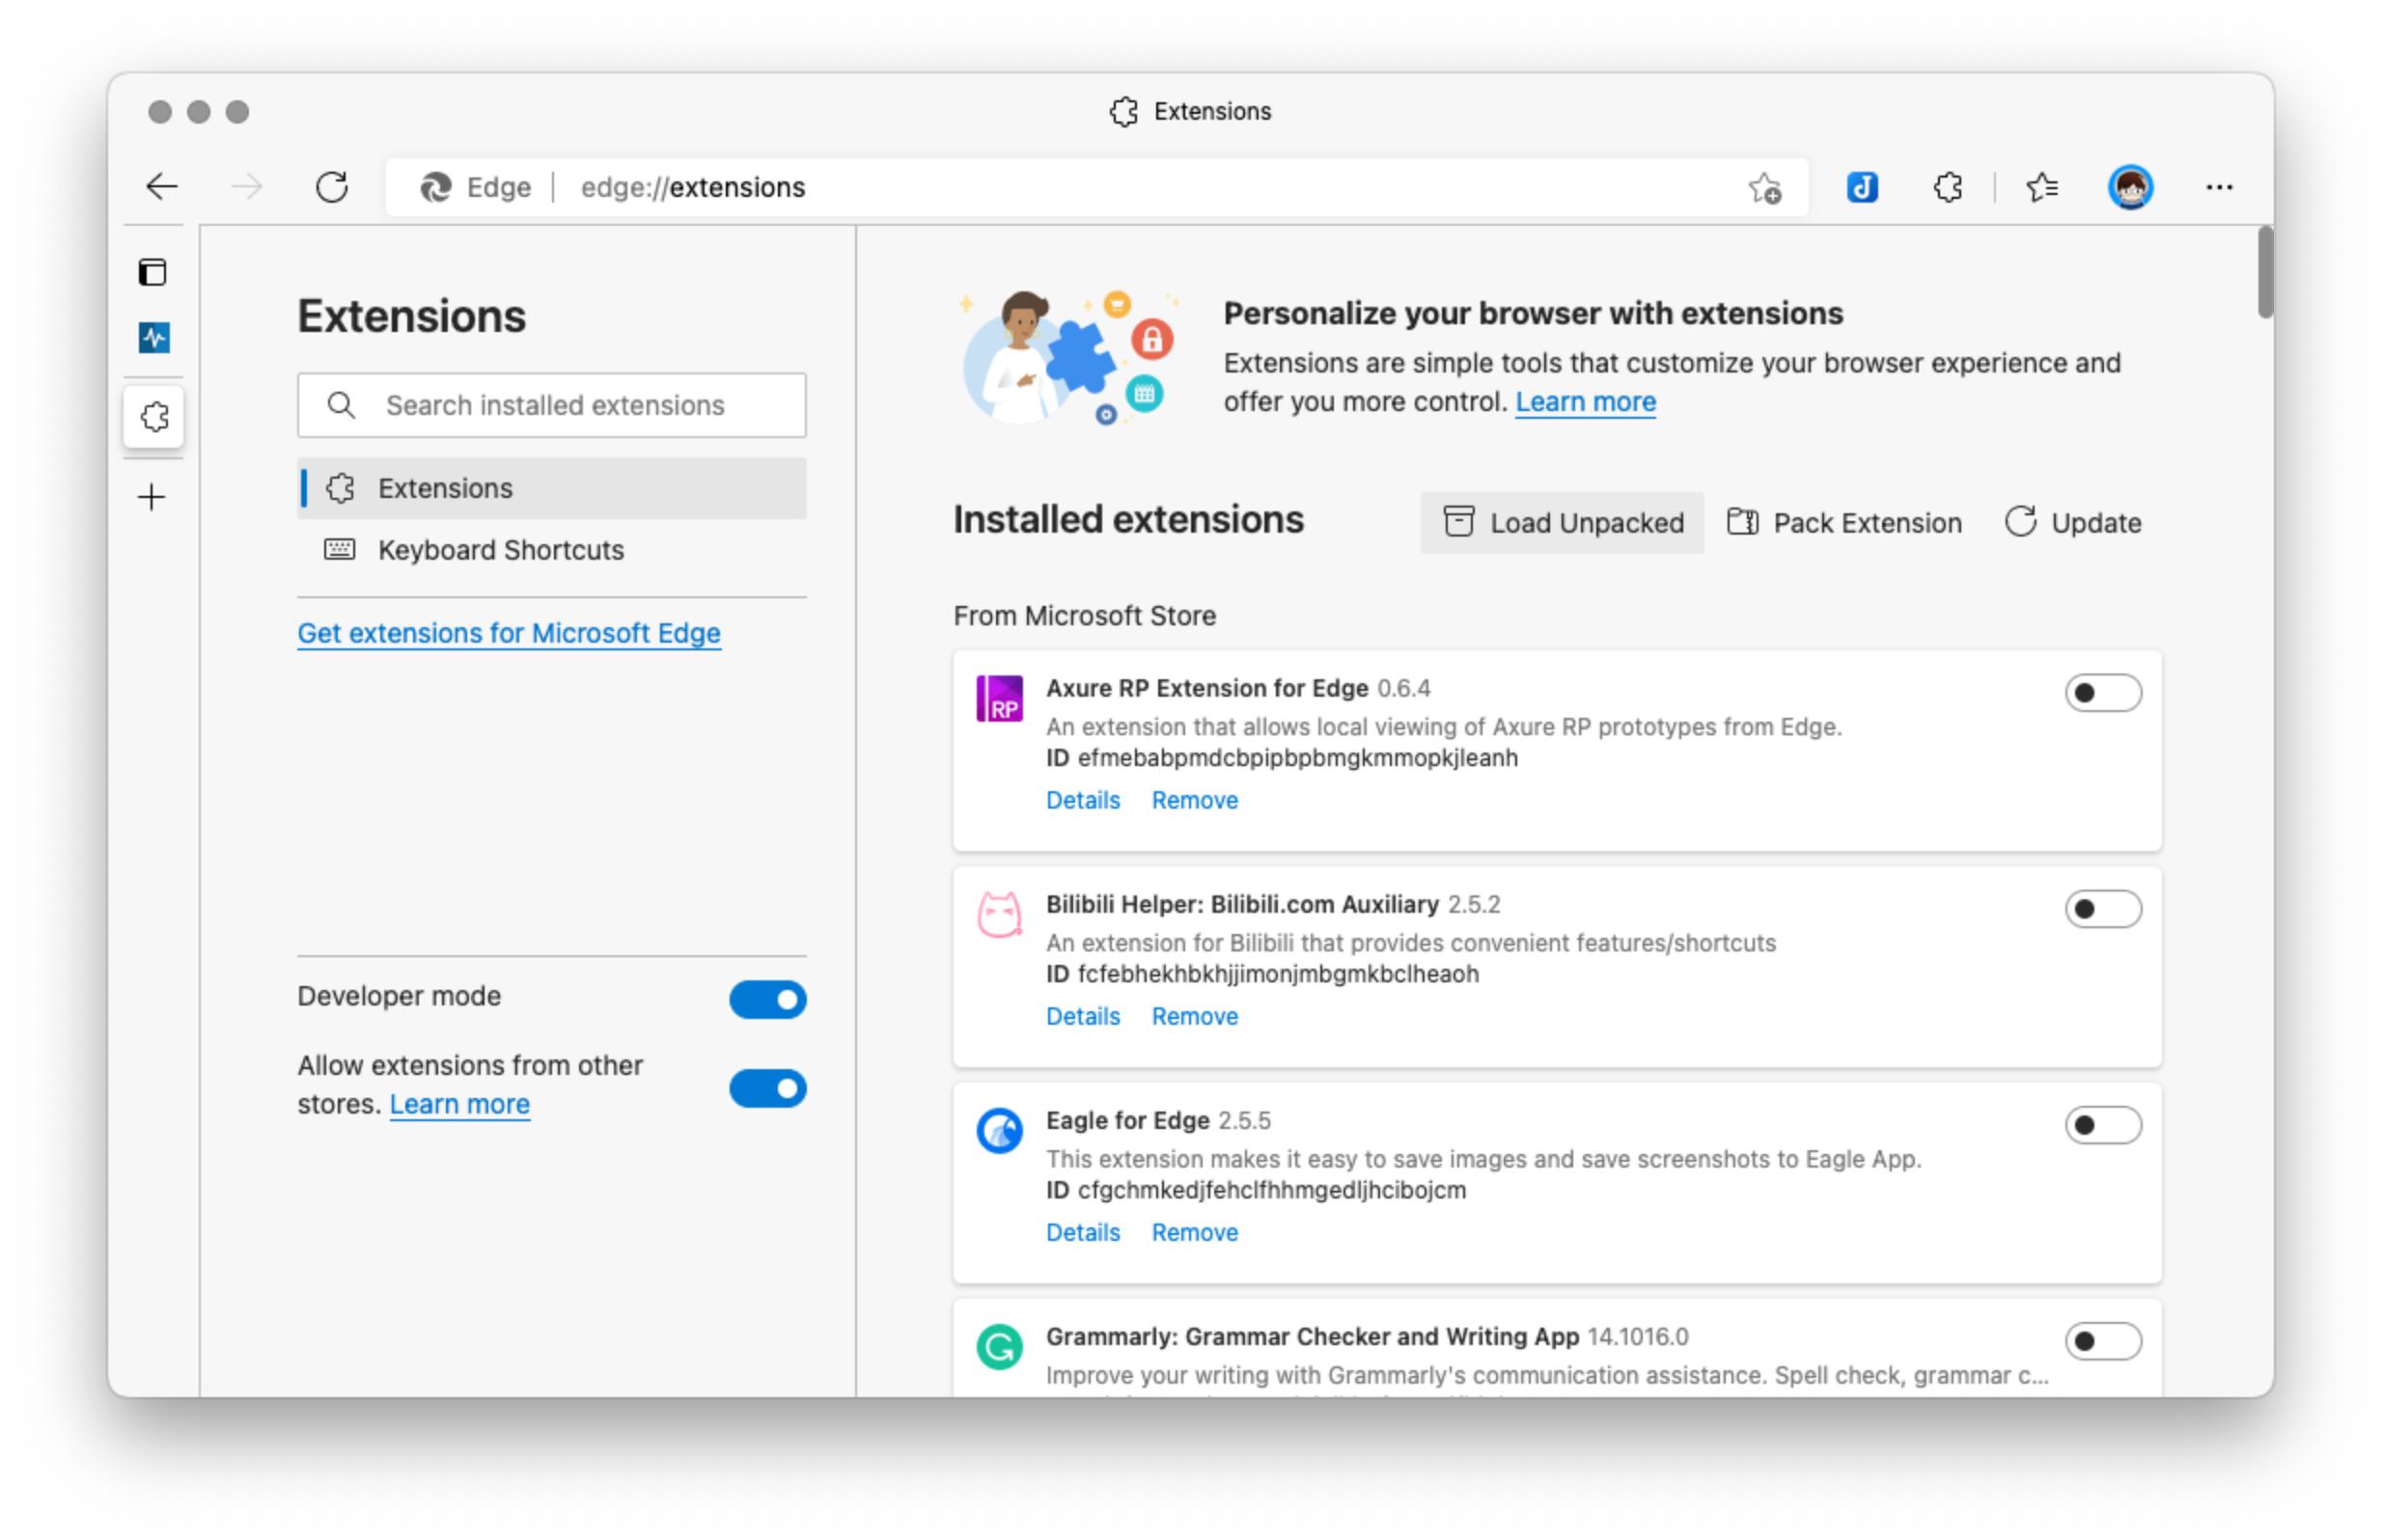
Task: Enable Axure RP Extension for Edge
Action: pos(2102,693)
